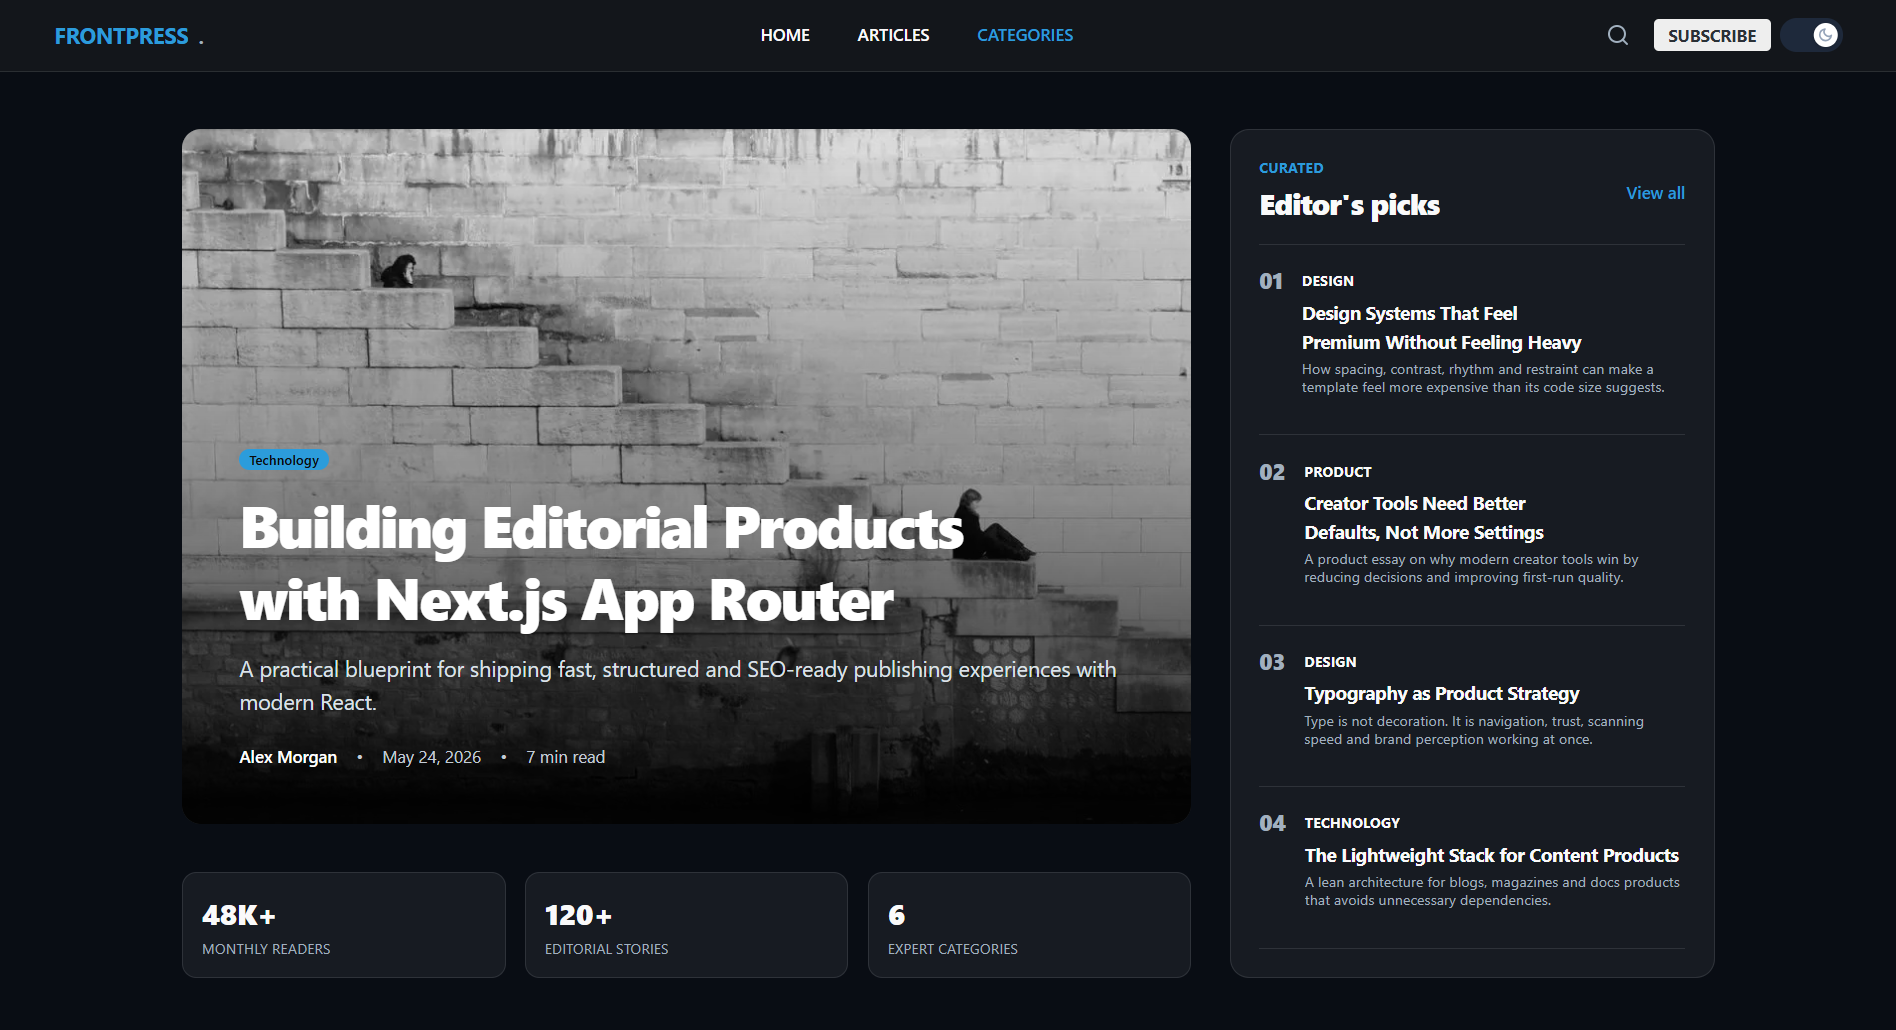
Task: Open author Alex Morgan's name
Action: [288, 757]
